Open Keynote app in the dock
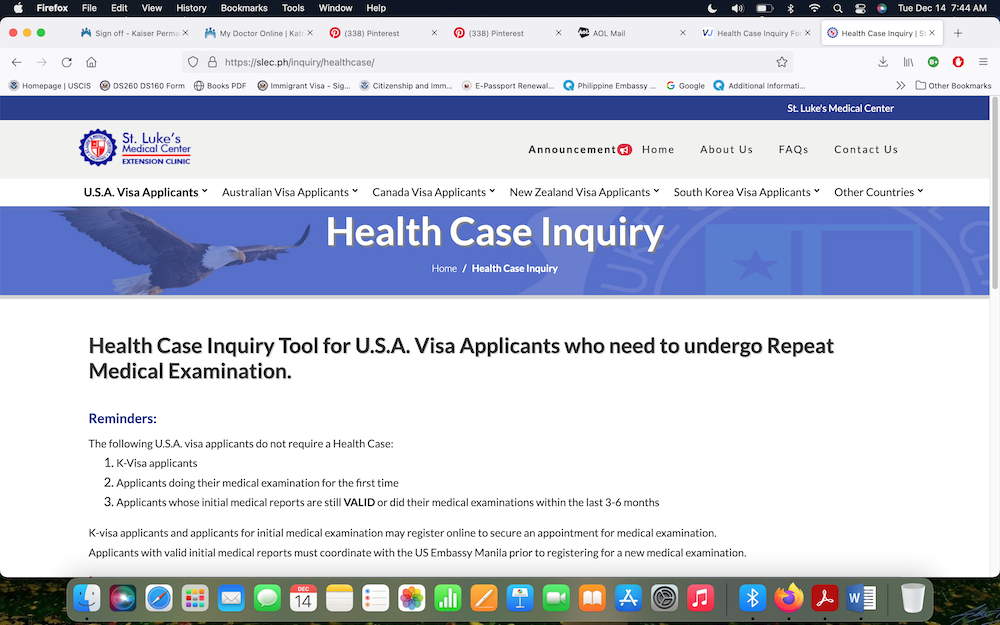 coord(520,598)
